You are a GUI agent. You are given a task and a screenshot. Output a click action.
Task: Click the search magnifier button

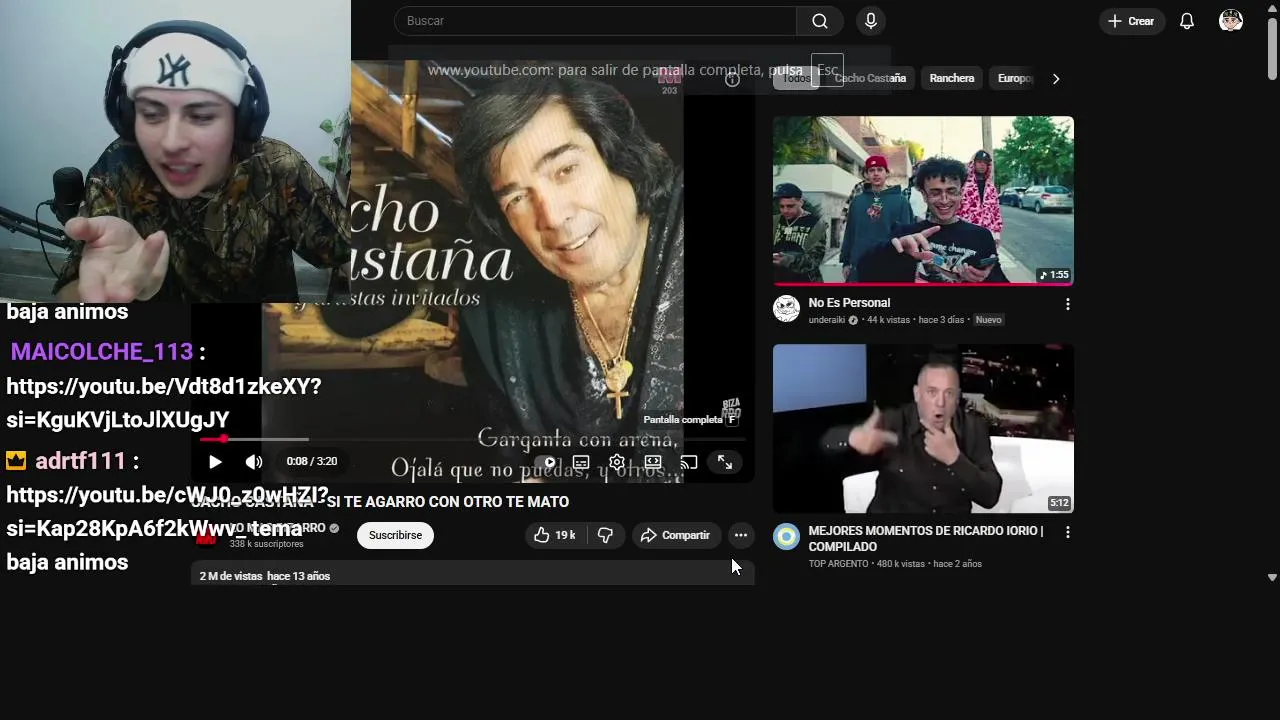[819, 21]
